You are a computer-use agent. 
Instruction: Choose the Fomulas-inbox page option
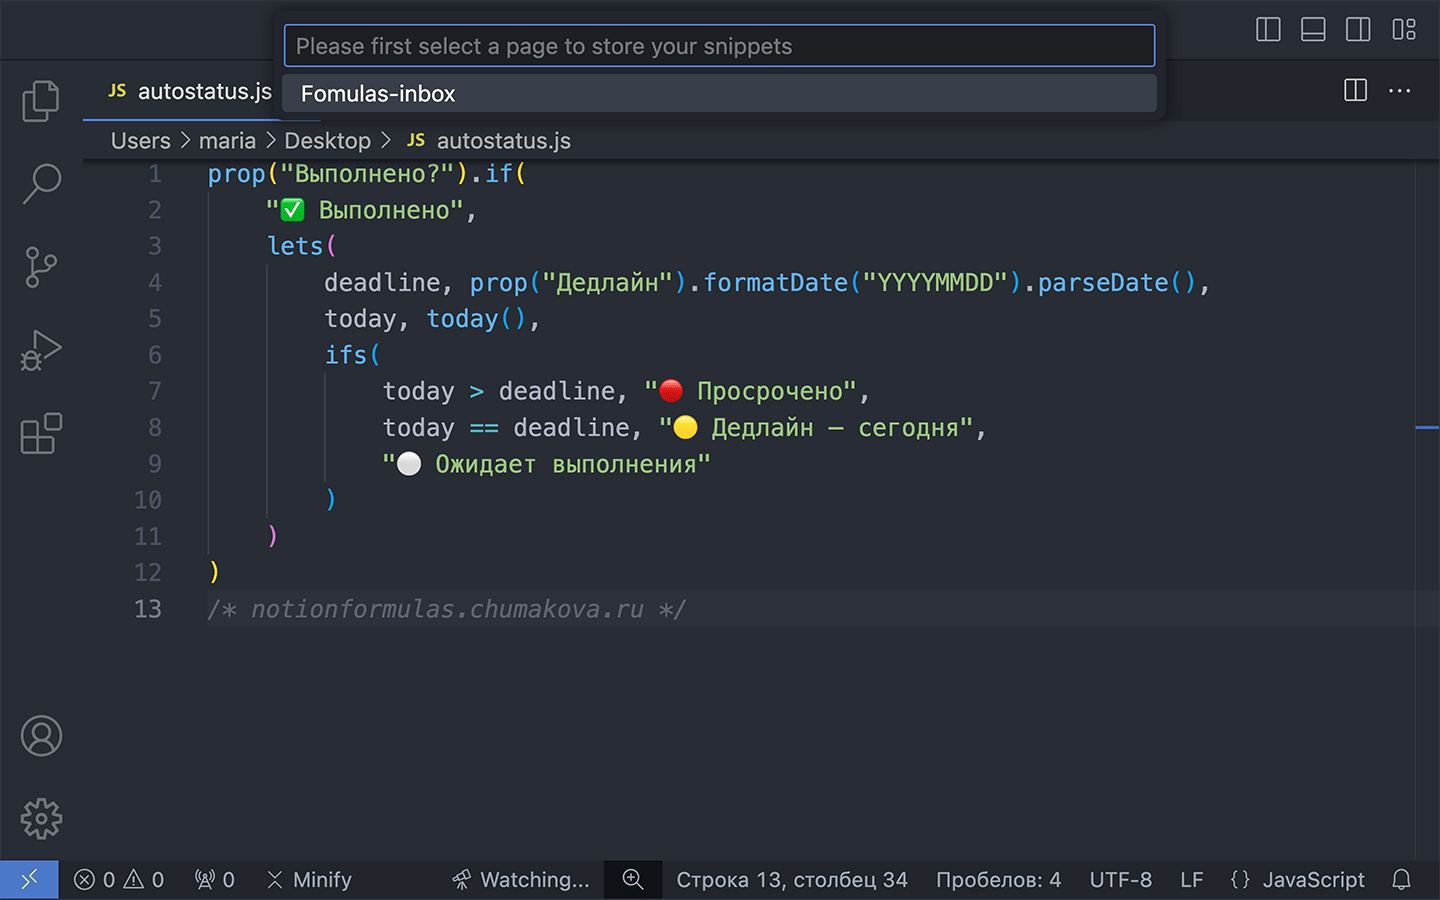[x=719, y=93]
